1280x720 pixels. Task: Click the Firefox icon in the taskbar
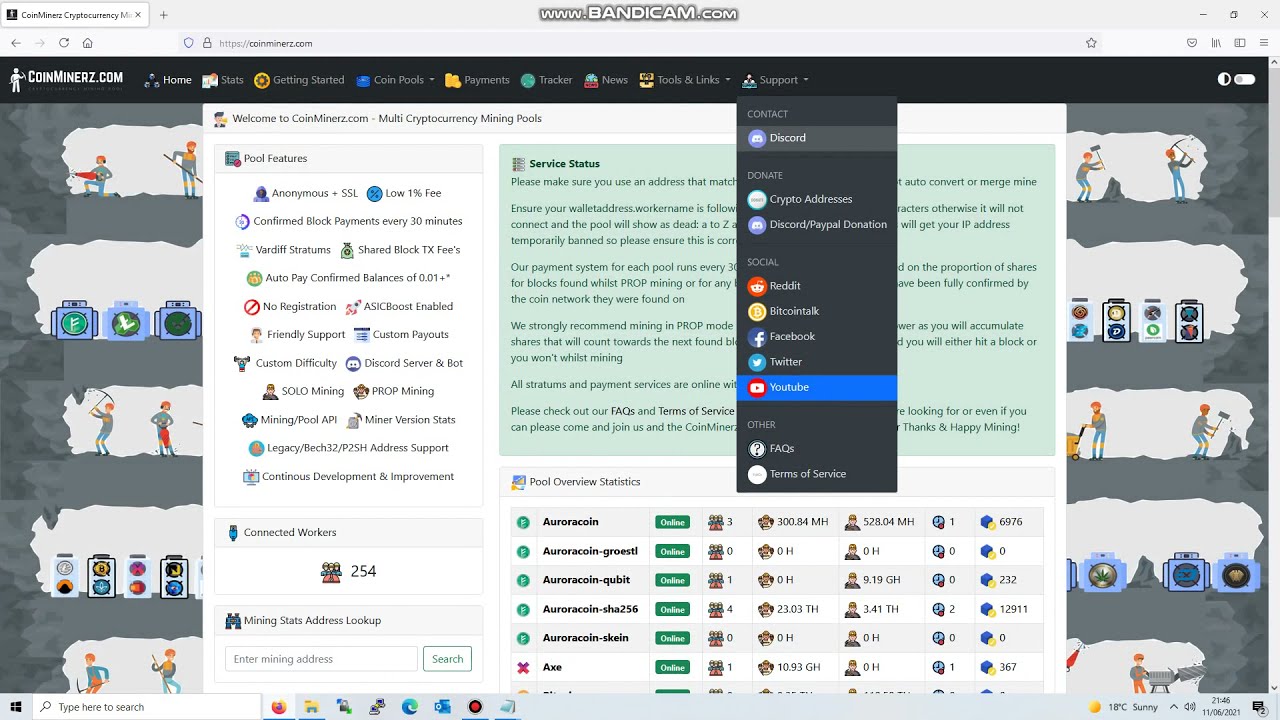(x=279, y=707)
